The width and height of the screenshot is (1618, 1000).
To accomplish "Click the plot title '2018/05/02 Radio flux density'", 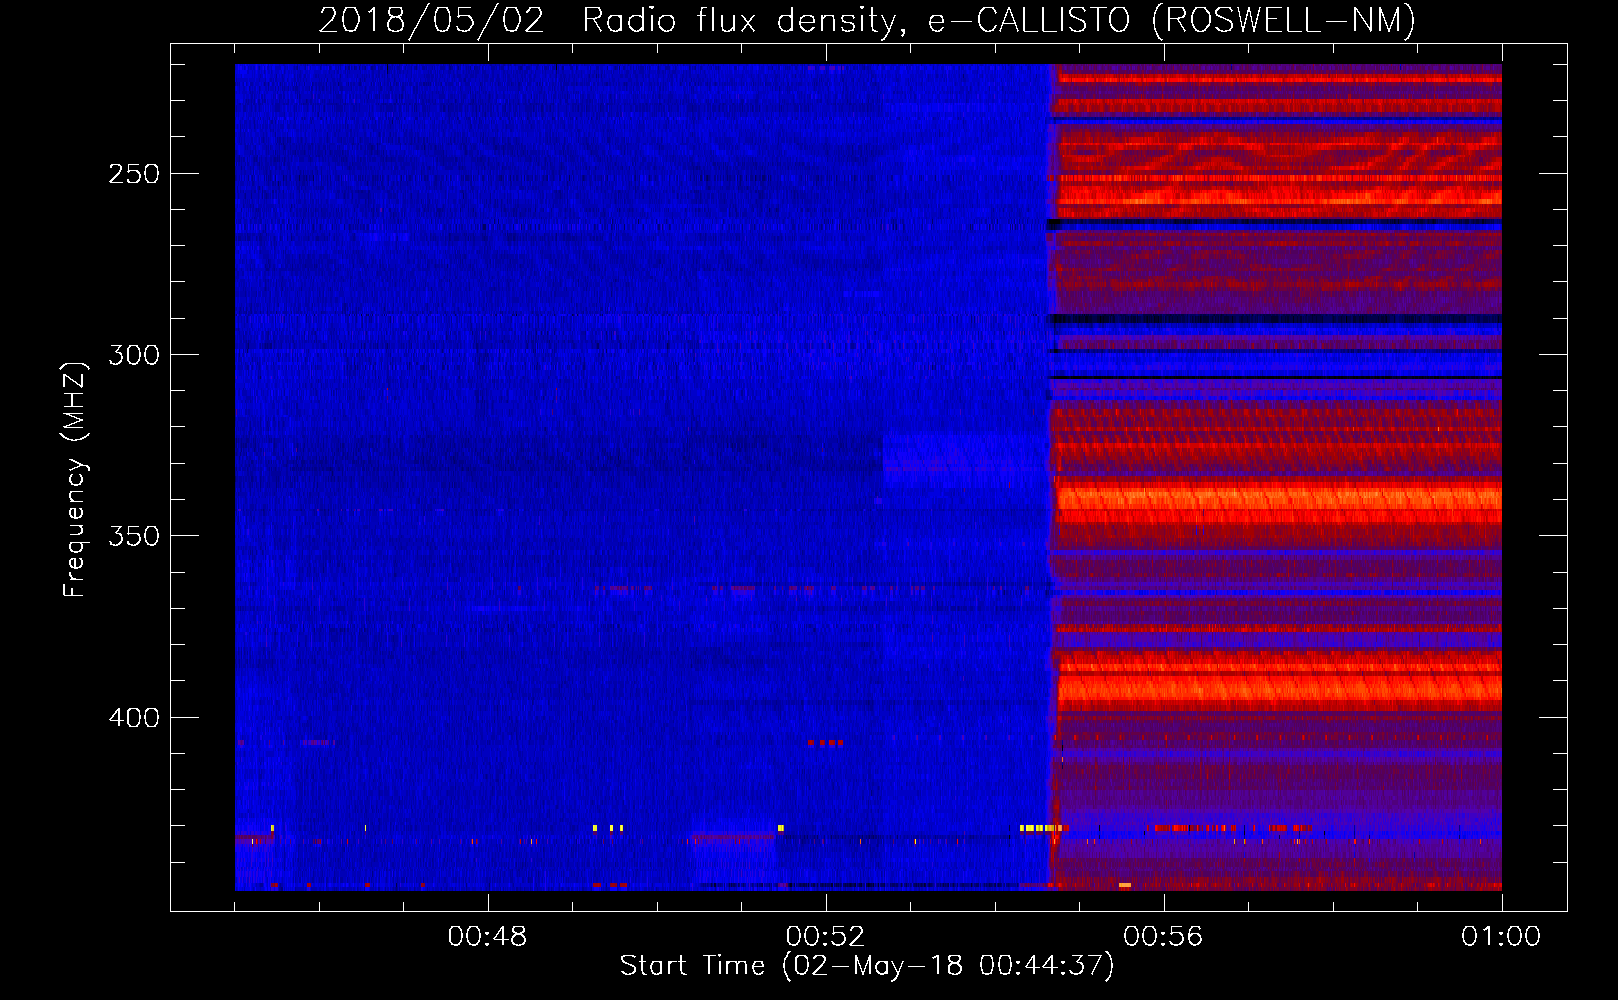I will click(867, 21).
